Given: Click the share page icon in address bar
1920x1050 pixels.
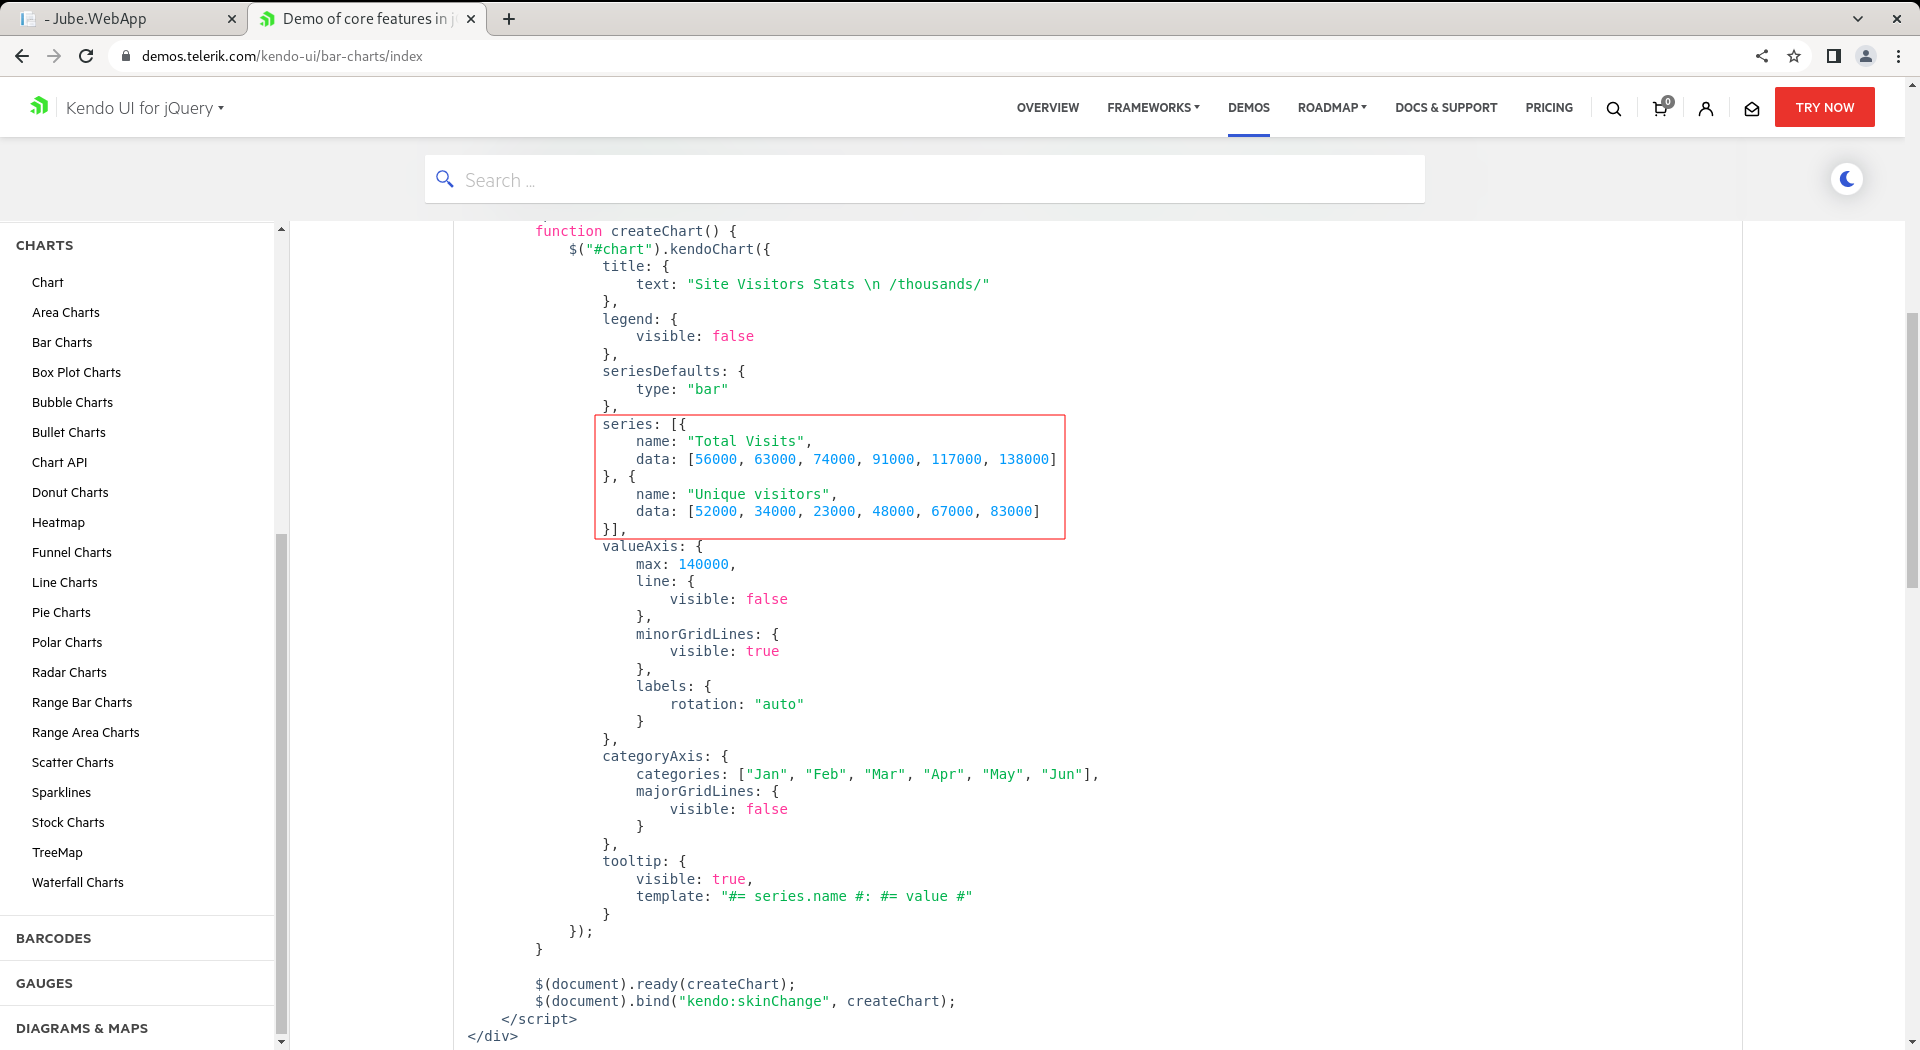Looking at the screenshot, I should (x=1762, y=56).
